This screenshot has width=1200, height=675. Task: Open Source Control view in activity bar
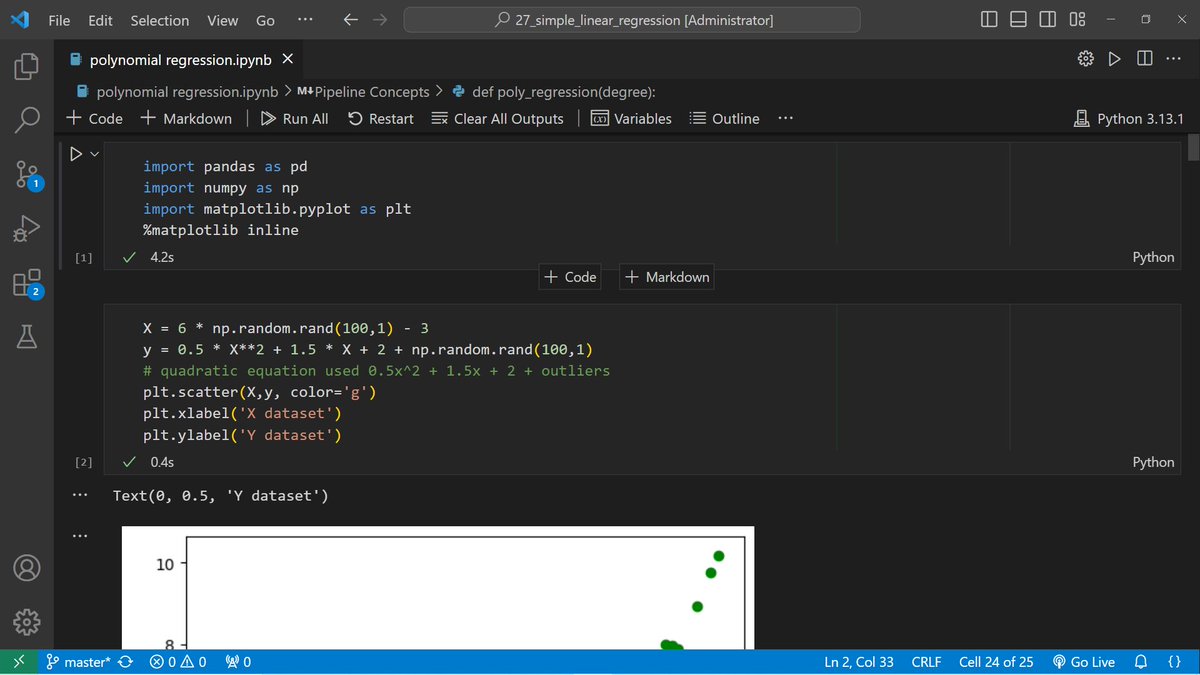pyautogui.click(x=26, y=175)
